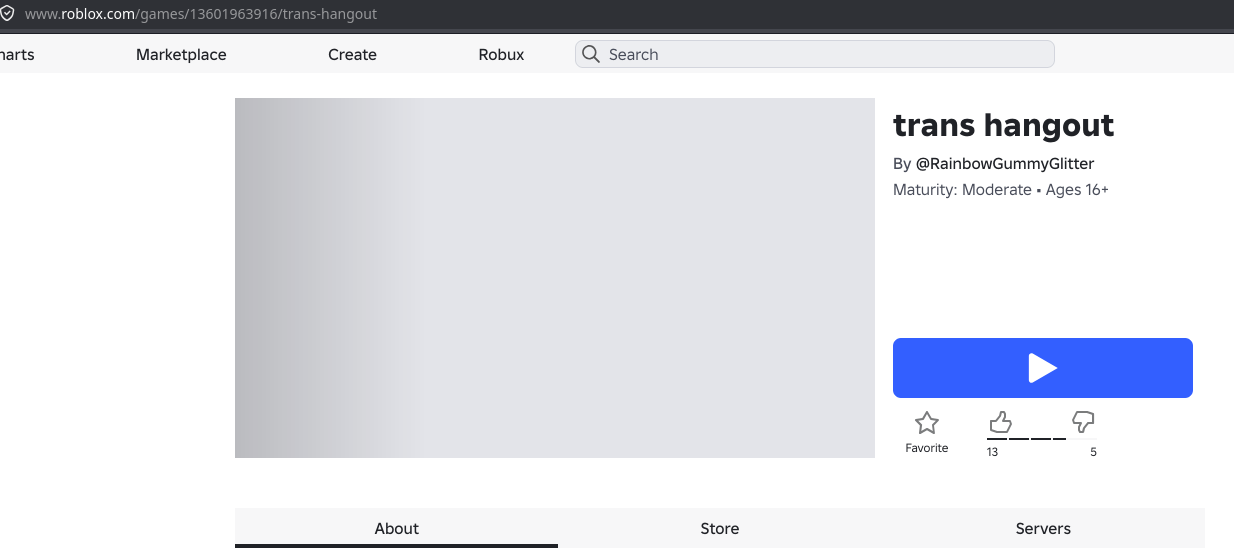The height and width of the screenshot is (551, 1234).
Task: Click the magnifier icon in search bar
Action: pos(591,54)
